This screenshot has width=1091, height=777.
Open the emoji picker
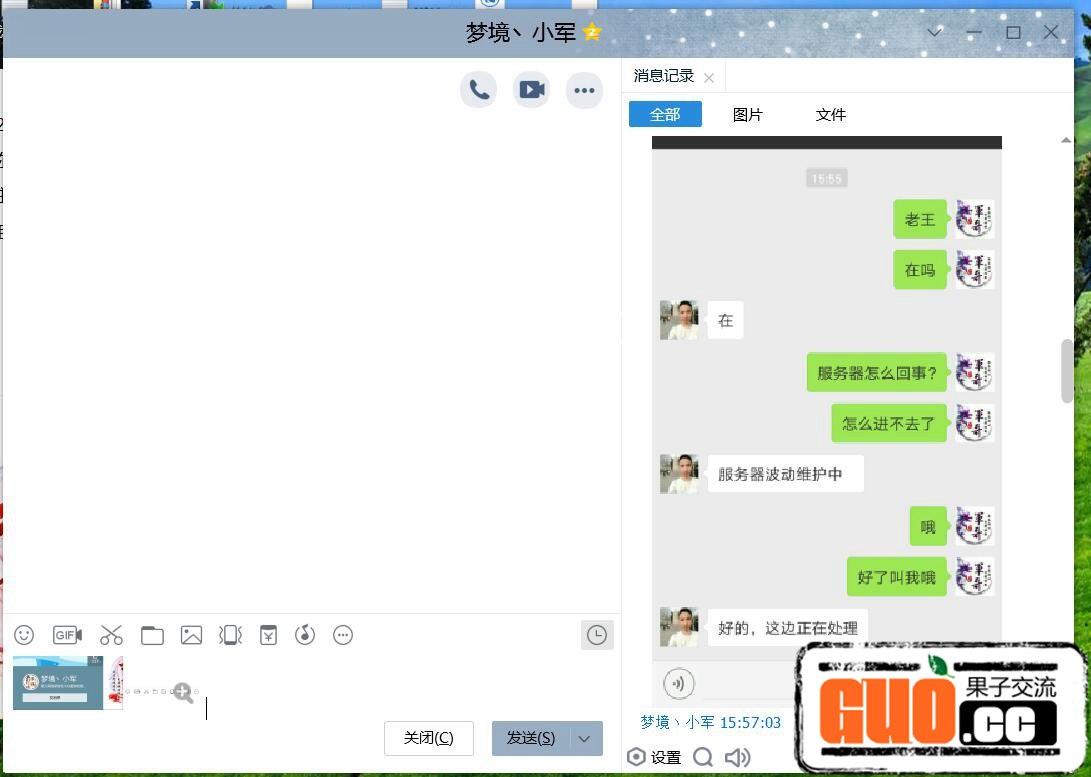point(24,635)
